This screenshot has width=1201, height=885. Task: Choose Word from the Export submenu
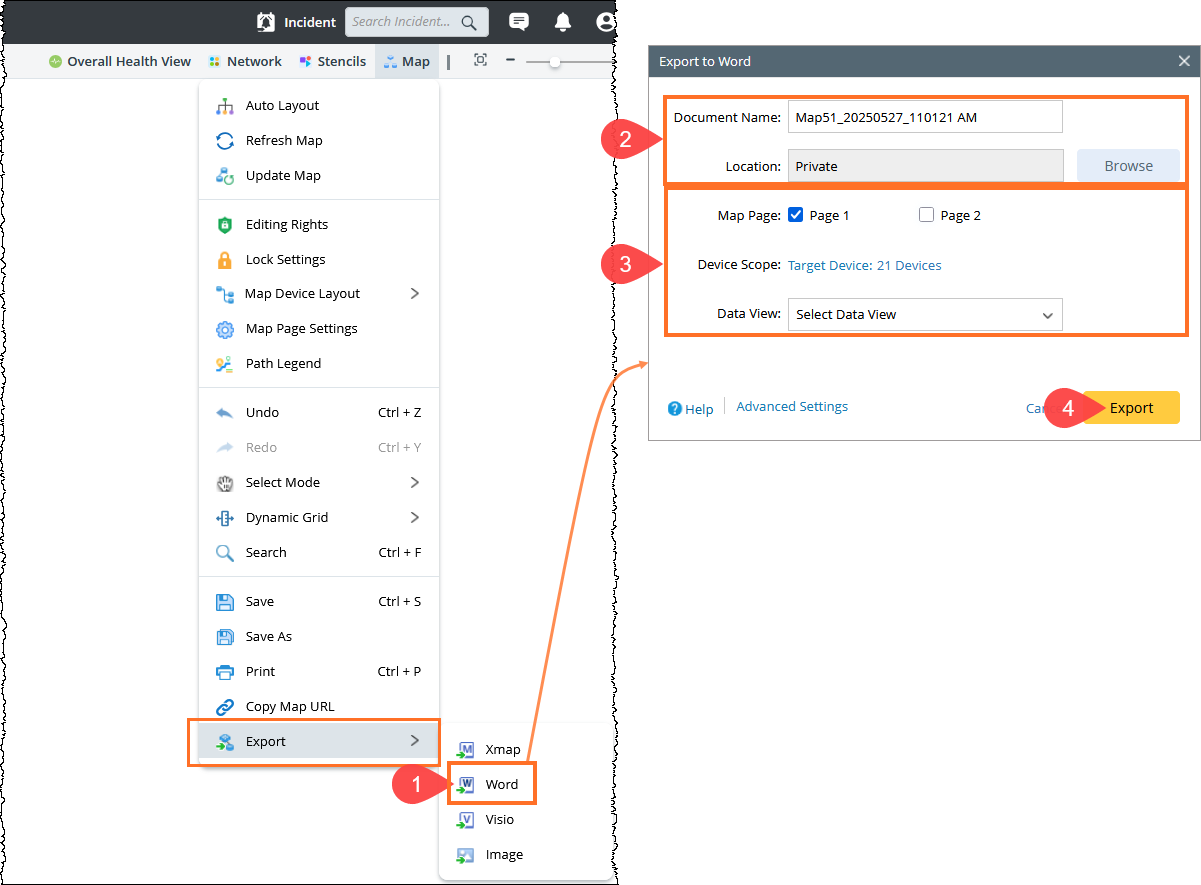(501, 784)
